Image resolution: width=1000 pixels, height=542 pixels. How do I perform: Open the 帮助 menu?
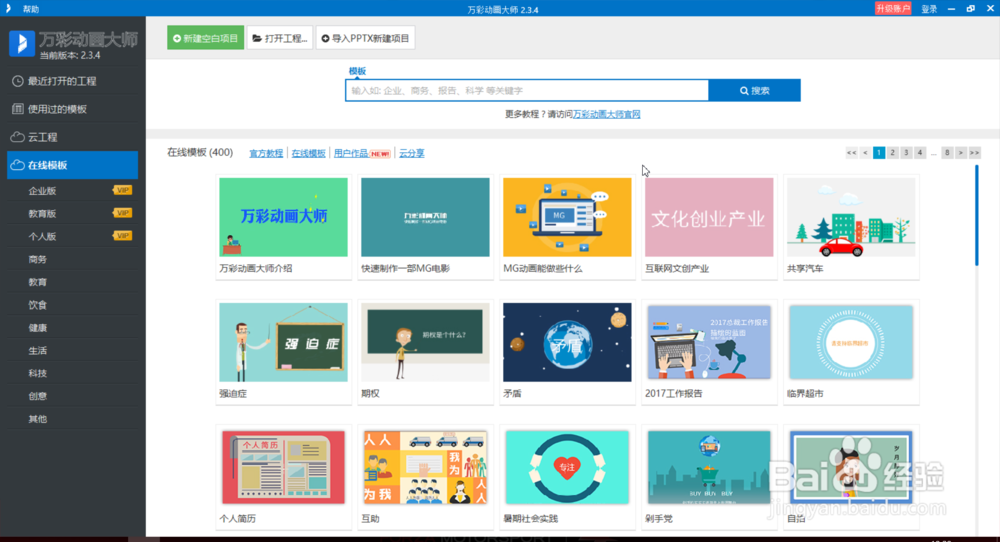tap(31, 9)
